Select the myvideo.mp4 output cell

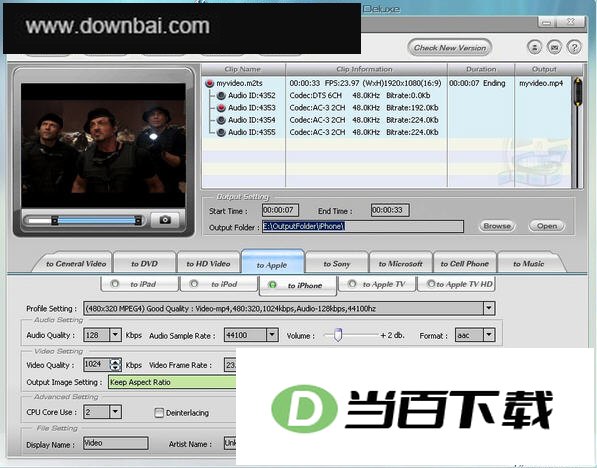541,83
